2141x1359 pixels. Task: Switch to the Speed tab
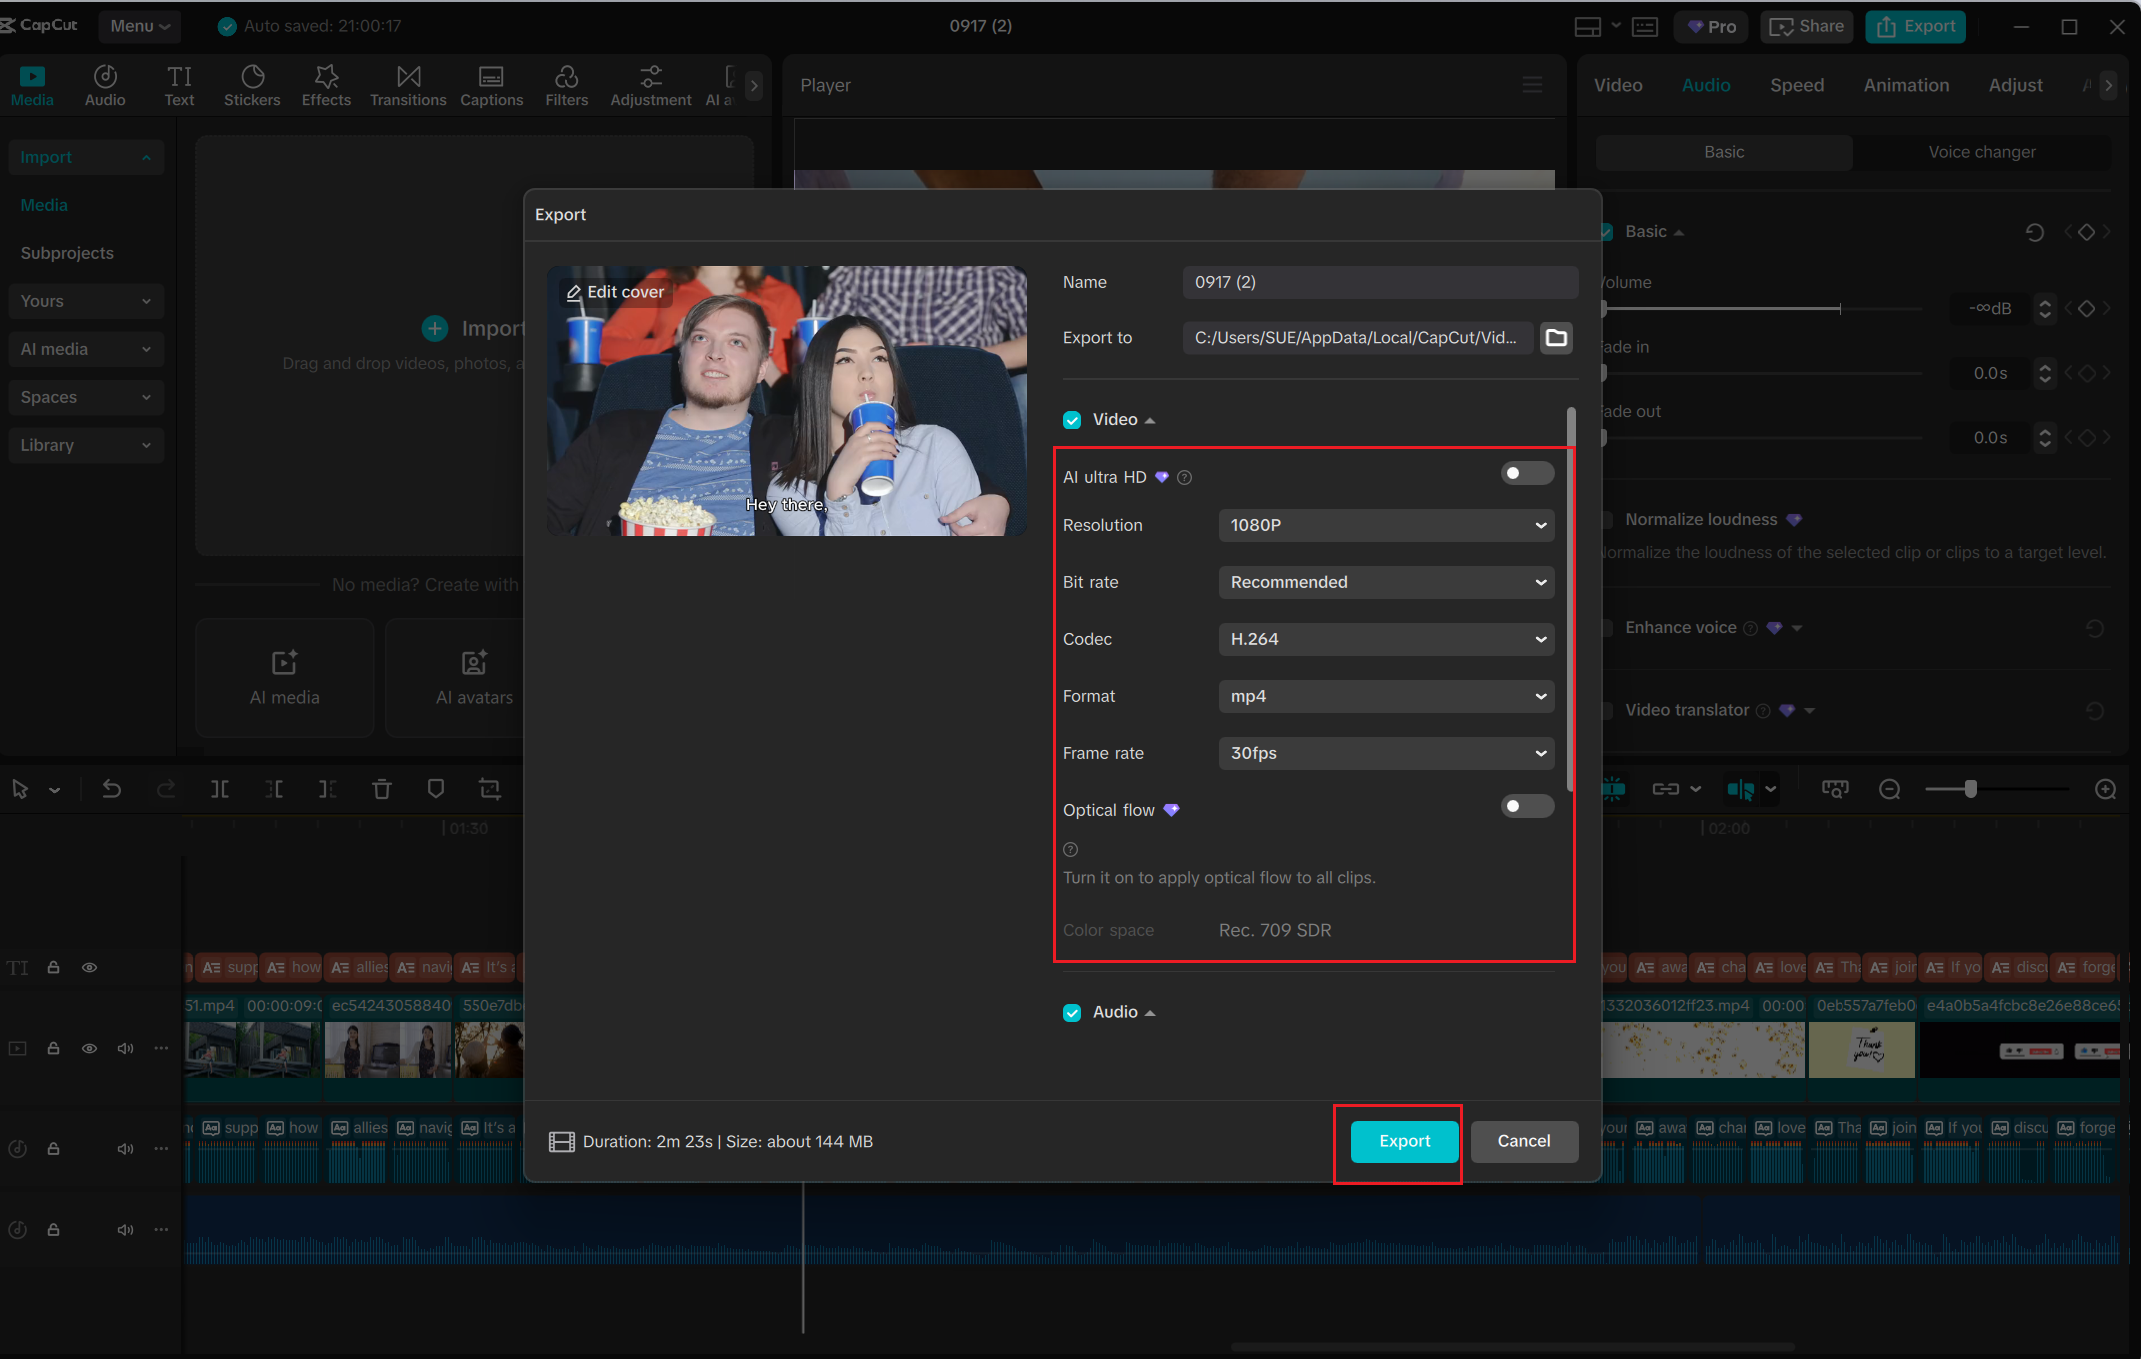(1796, 85)
